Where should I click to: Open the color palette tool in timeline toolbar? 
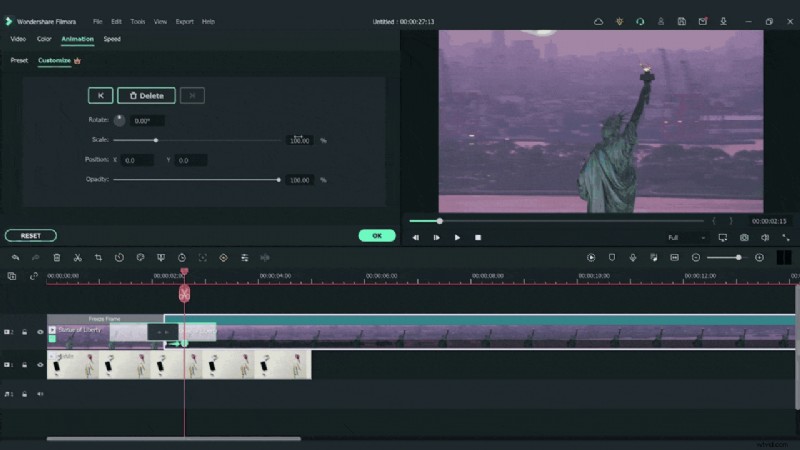(140, 257)
